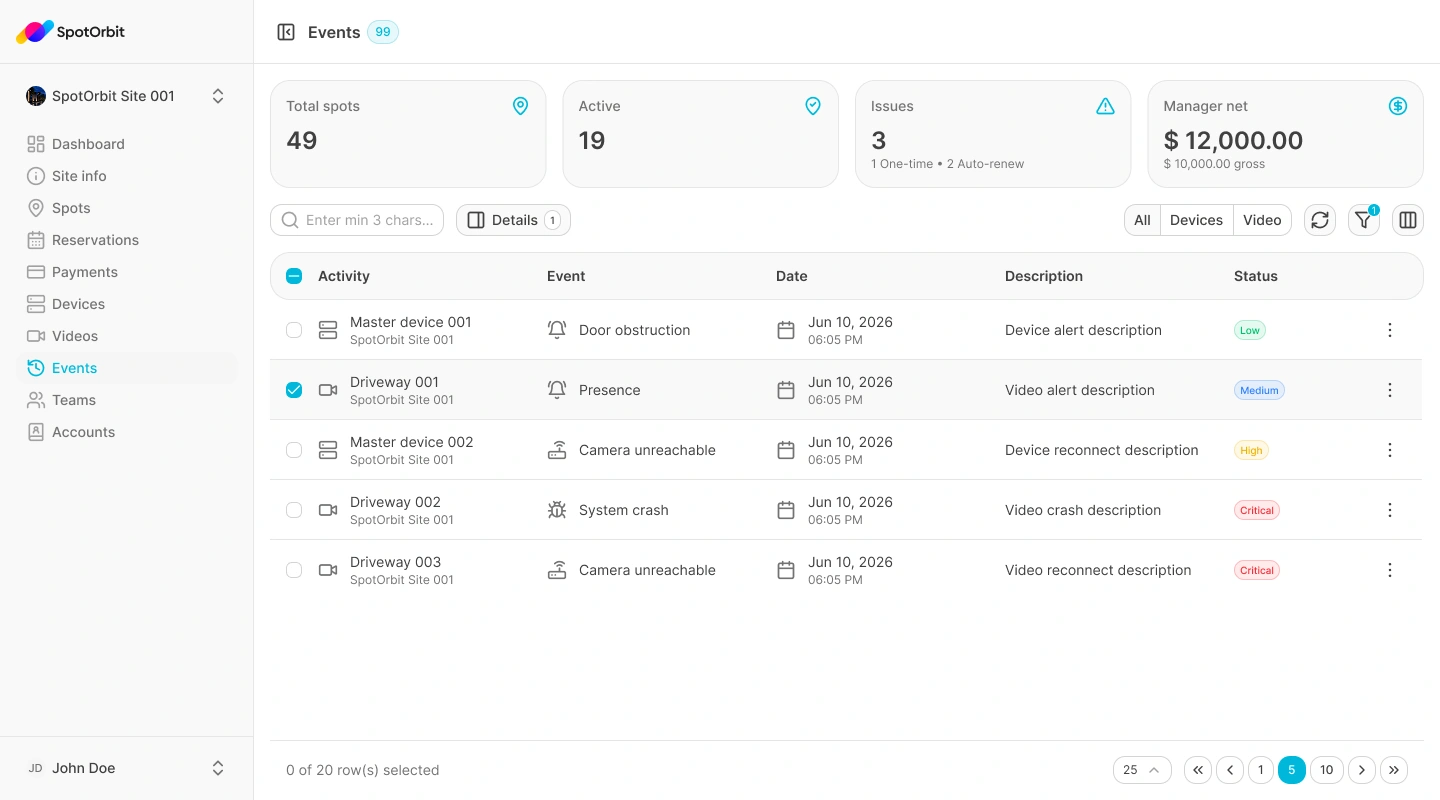Open row menu for Master device 001
Screen dimensions: 1440x800
1390,330
